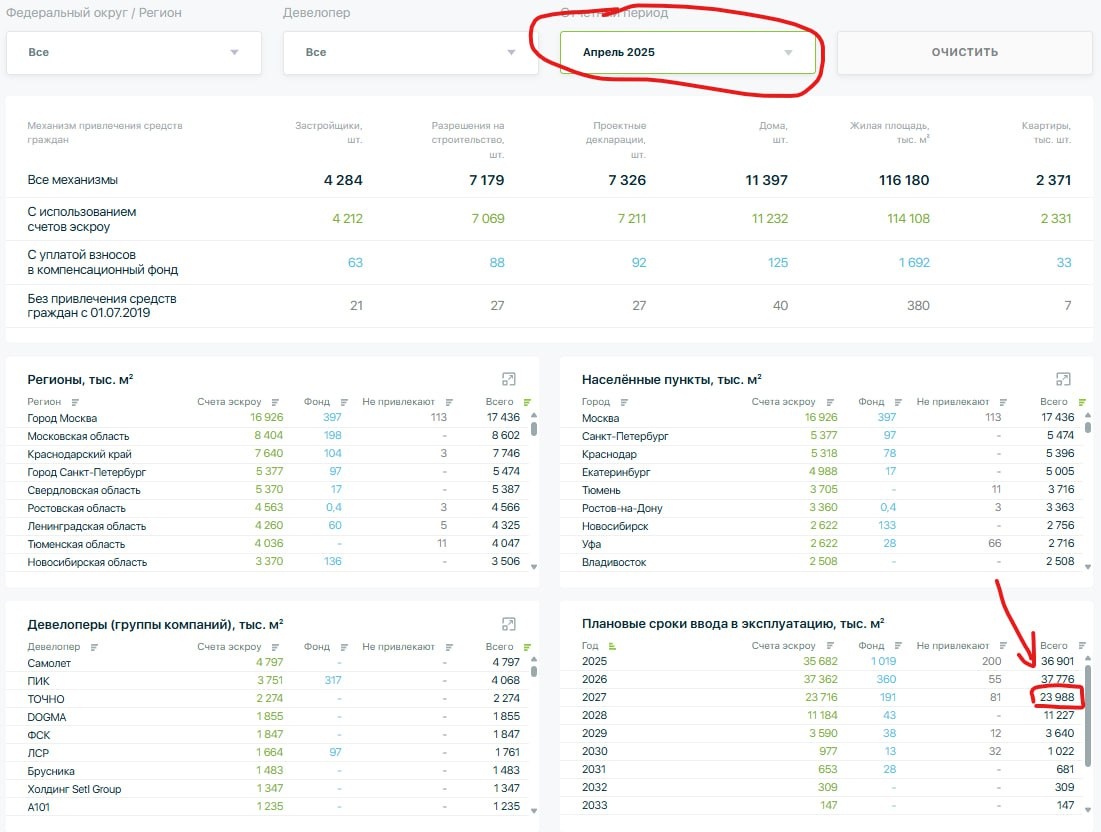Sort Населённые пункты by Всего column
Viewport: 1101px width, 832px height.
pyautogui.click(x=1082, y=402)
